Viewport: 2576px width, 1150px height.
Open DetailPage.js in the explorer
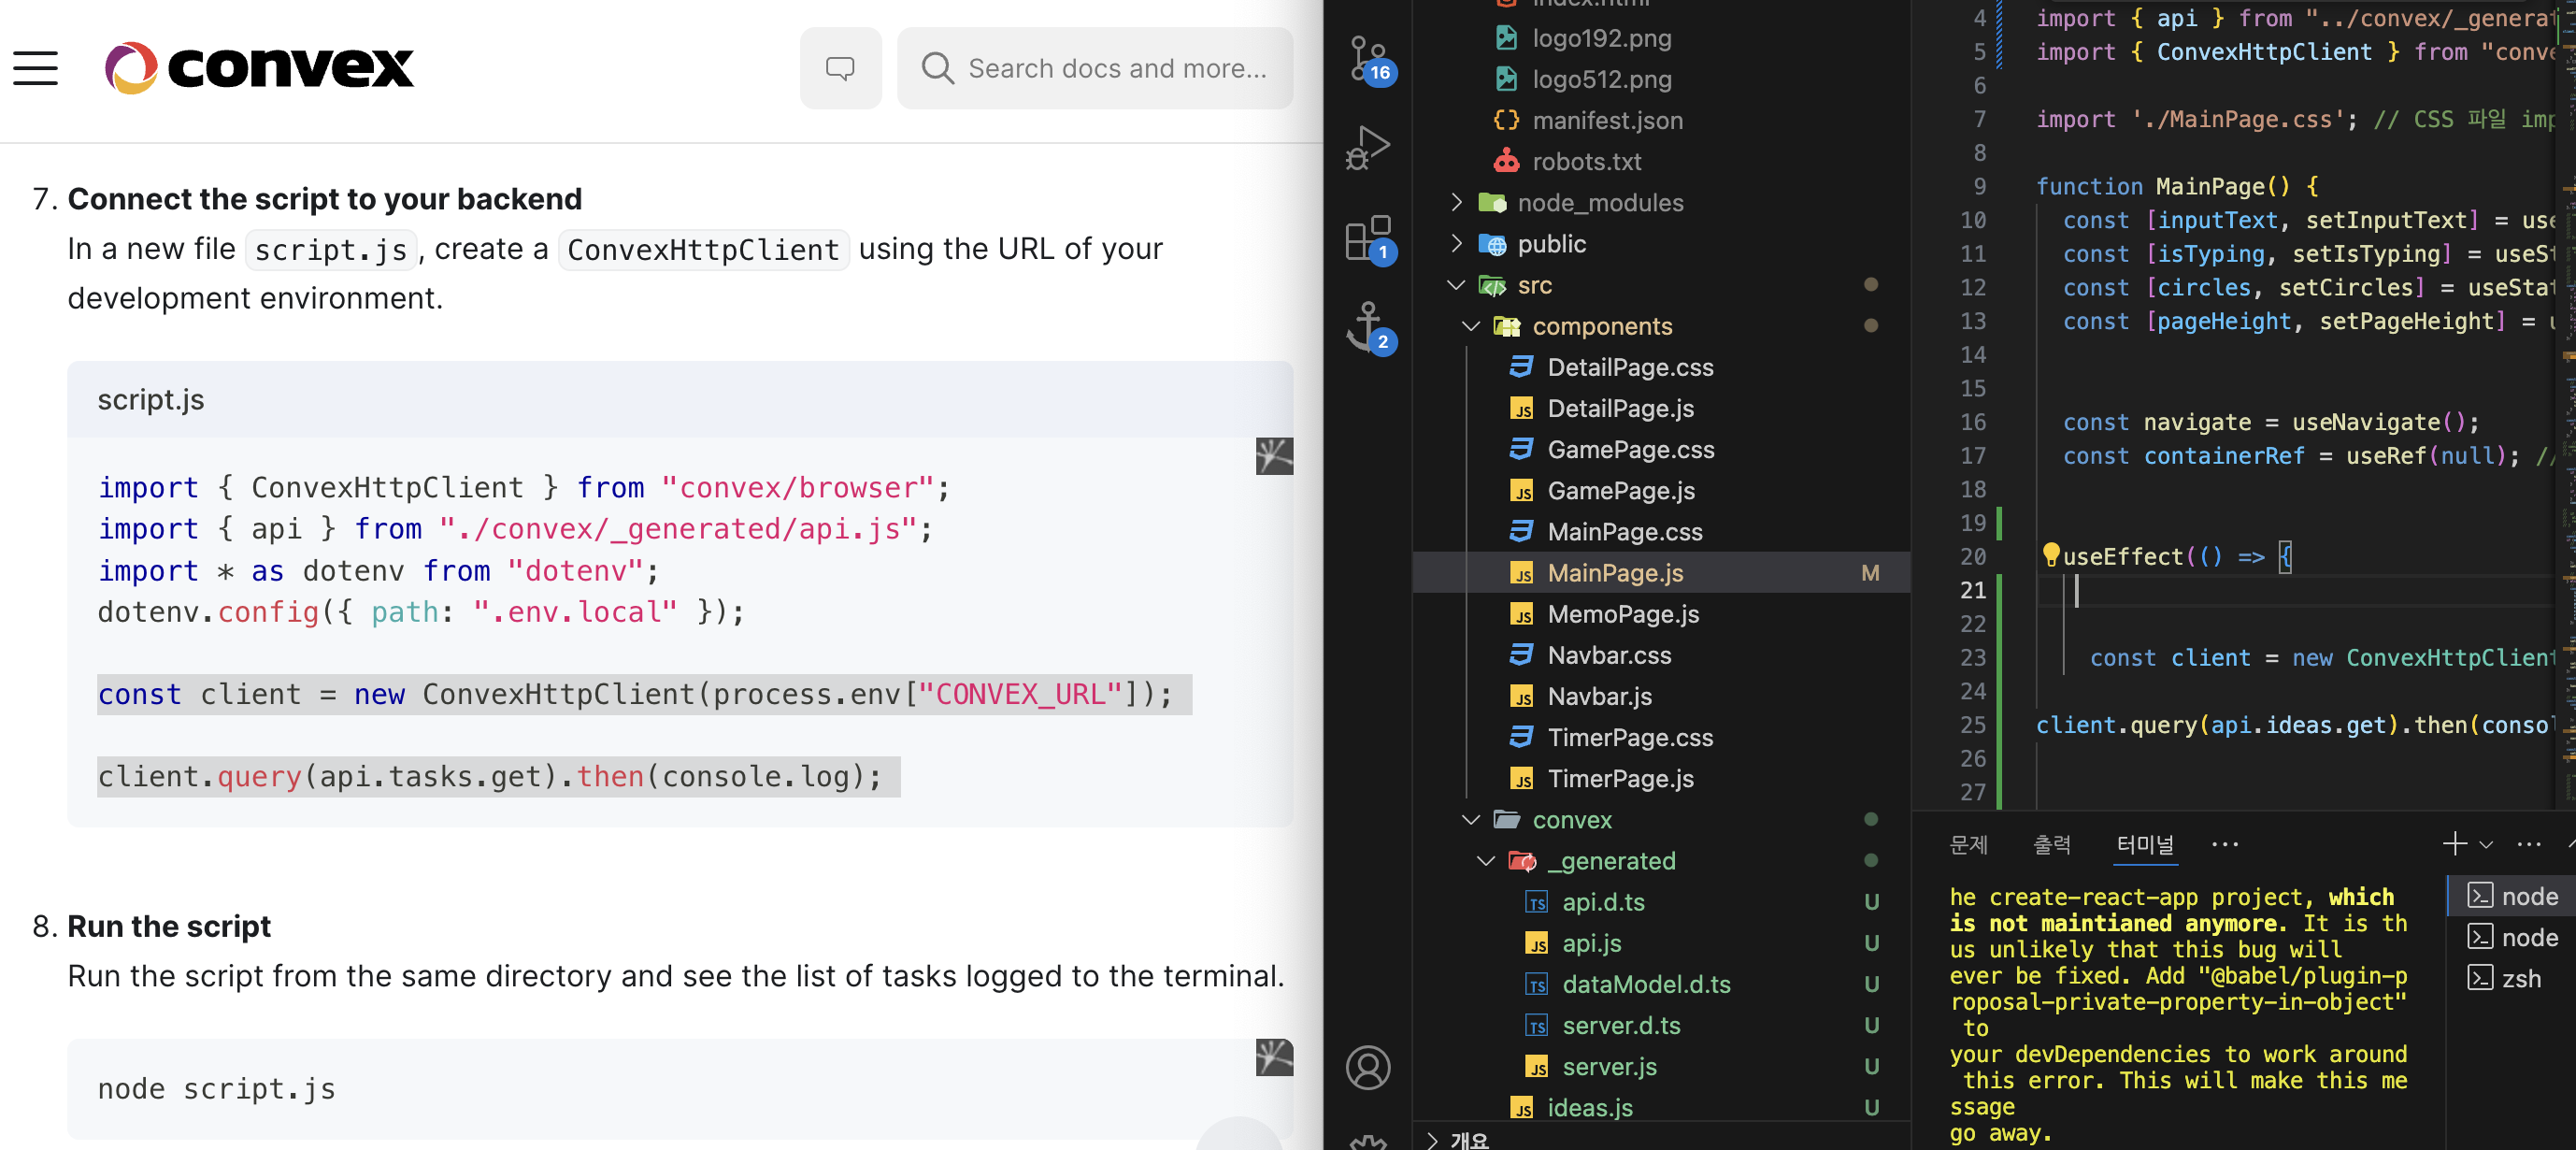[1620, 408]
